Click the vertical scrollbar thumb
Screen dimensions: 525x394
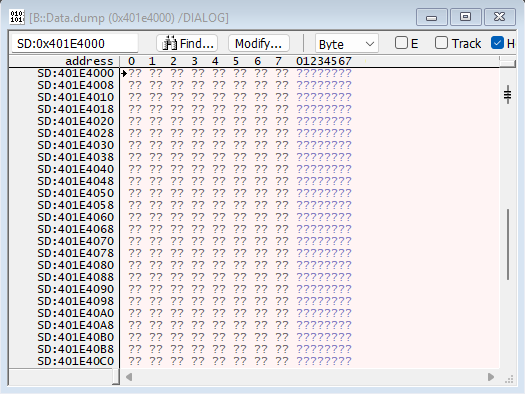point(508,244)
